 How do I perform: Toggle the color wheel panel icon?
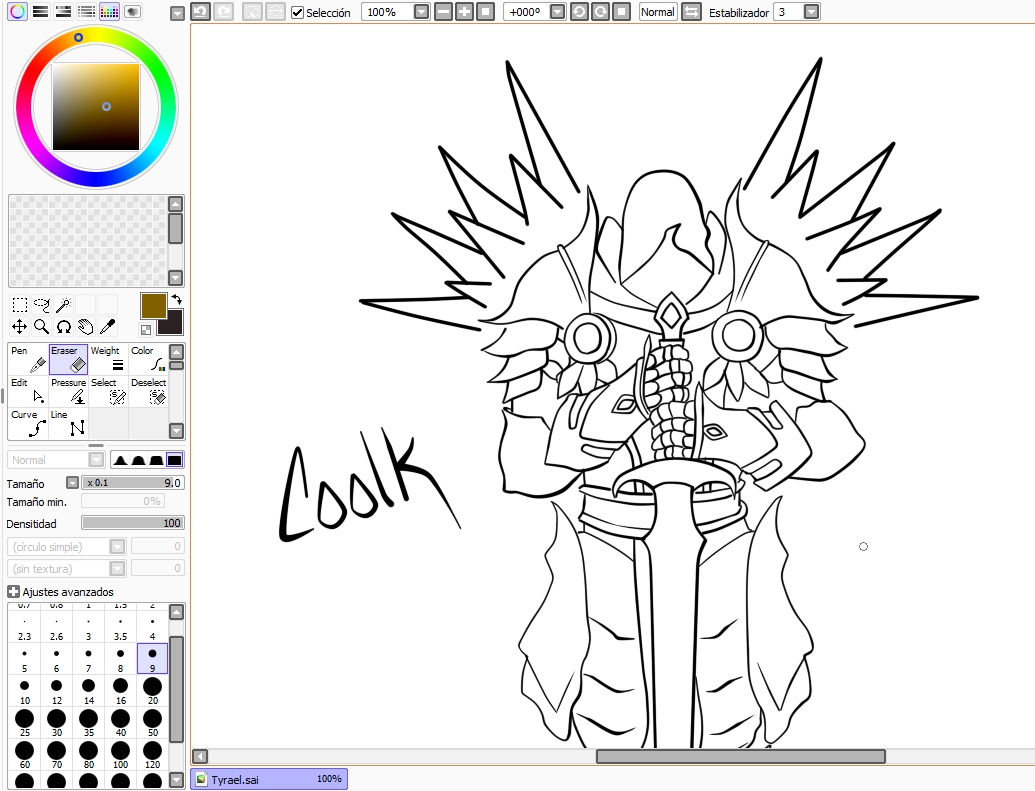coord(18,11)
